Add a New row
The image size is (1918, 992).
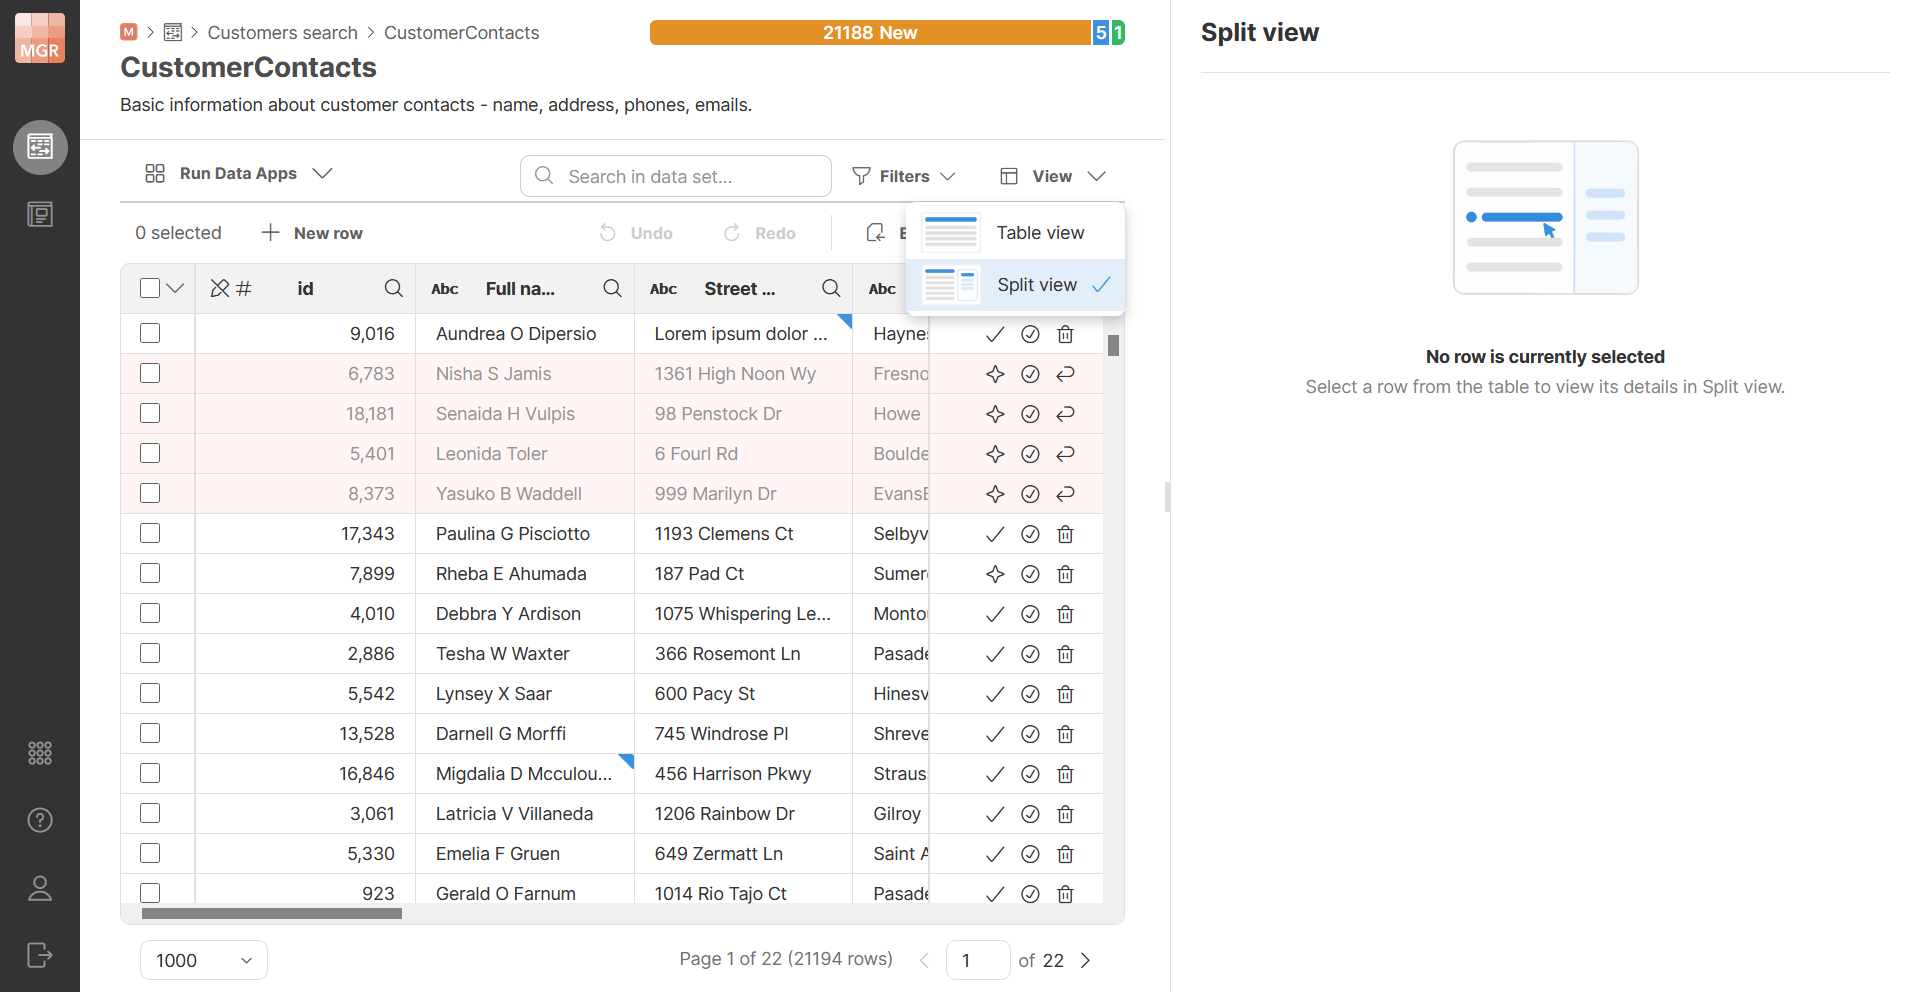point(312,233)
